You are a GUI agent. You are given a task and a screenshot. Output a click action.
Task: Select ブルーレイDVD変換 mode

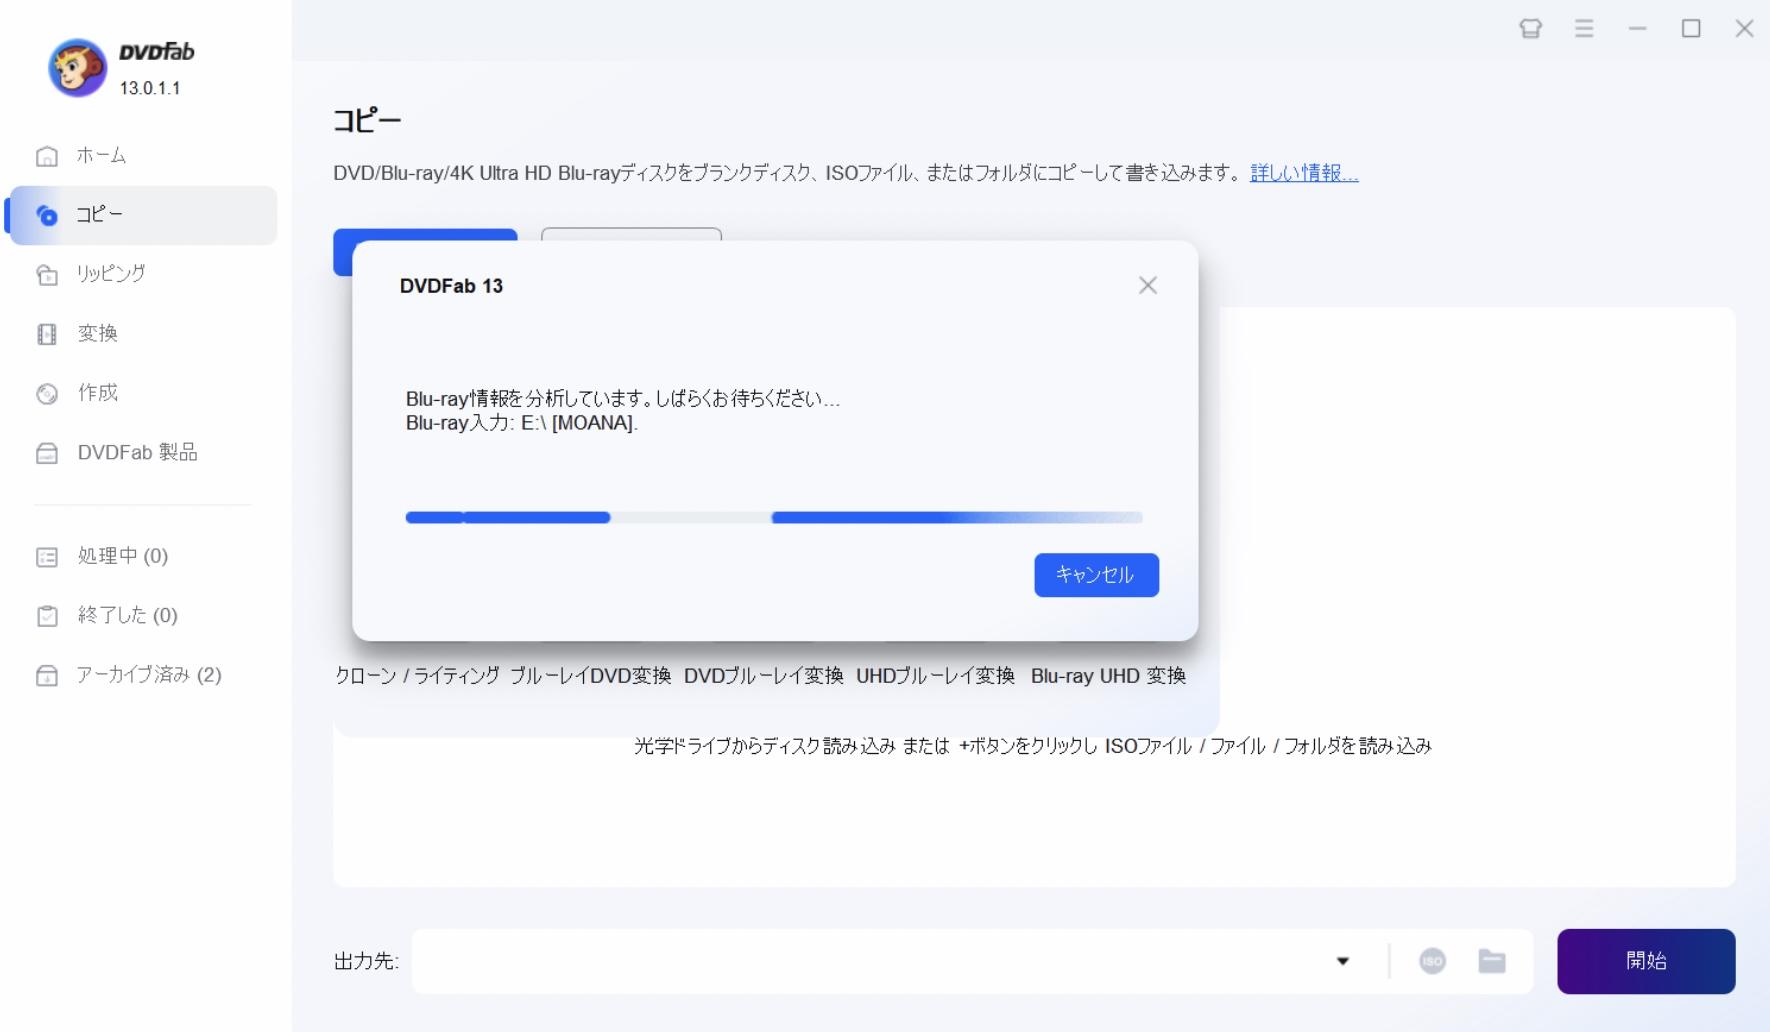coord(590,676)
